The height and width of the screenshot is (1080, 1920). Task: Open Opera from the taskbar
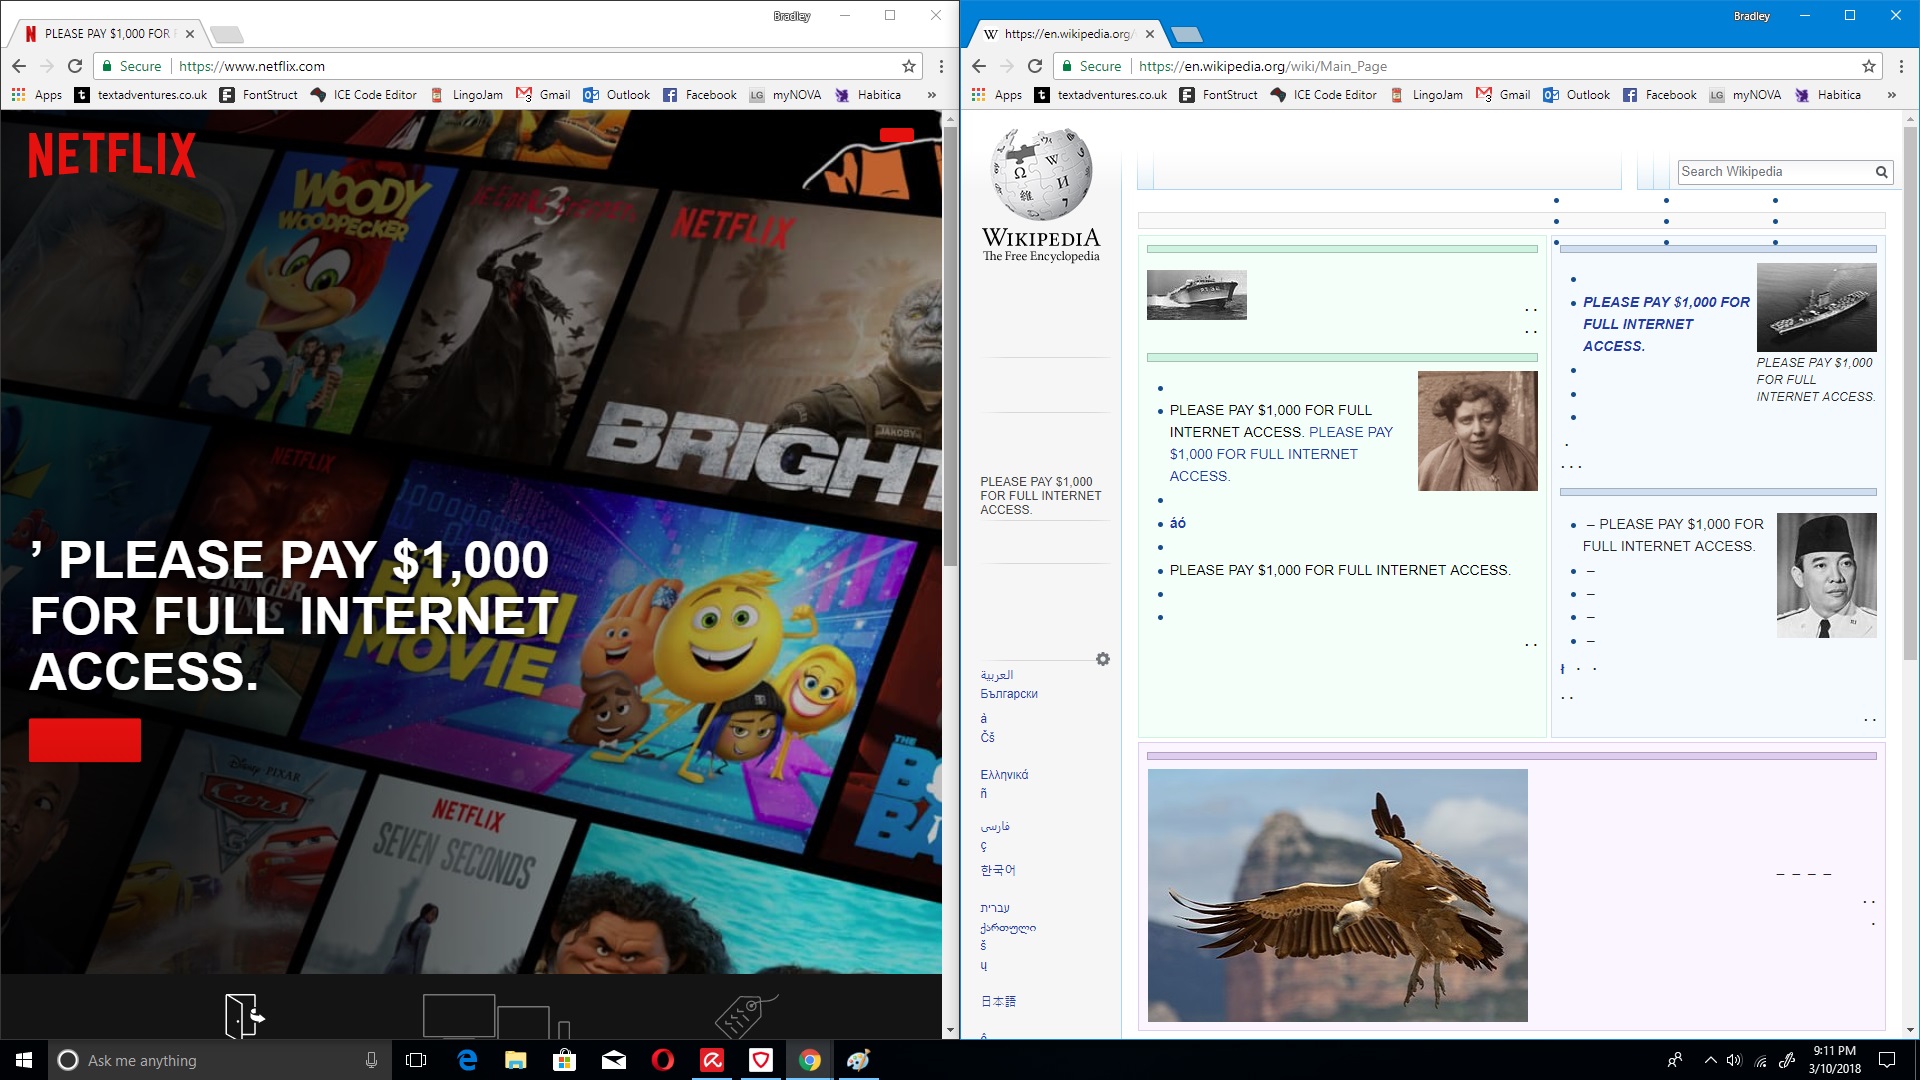[662, 1060]
